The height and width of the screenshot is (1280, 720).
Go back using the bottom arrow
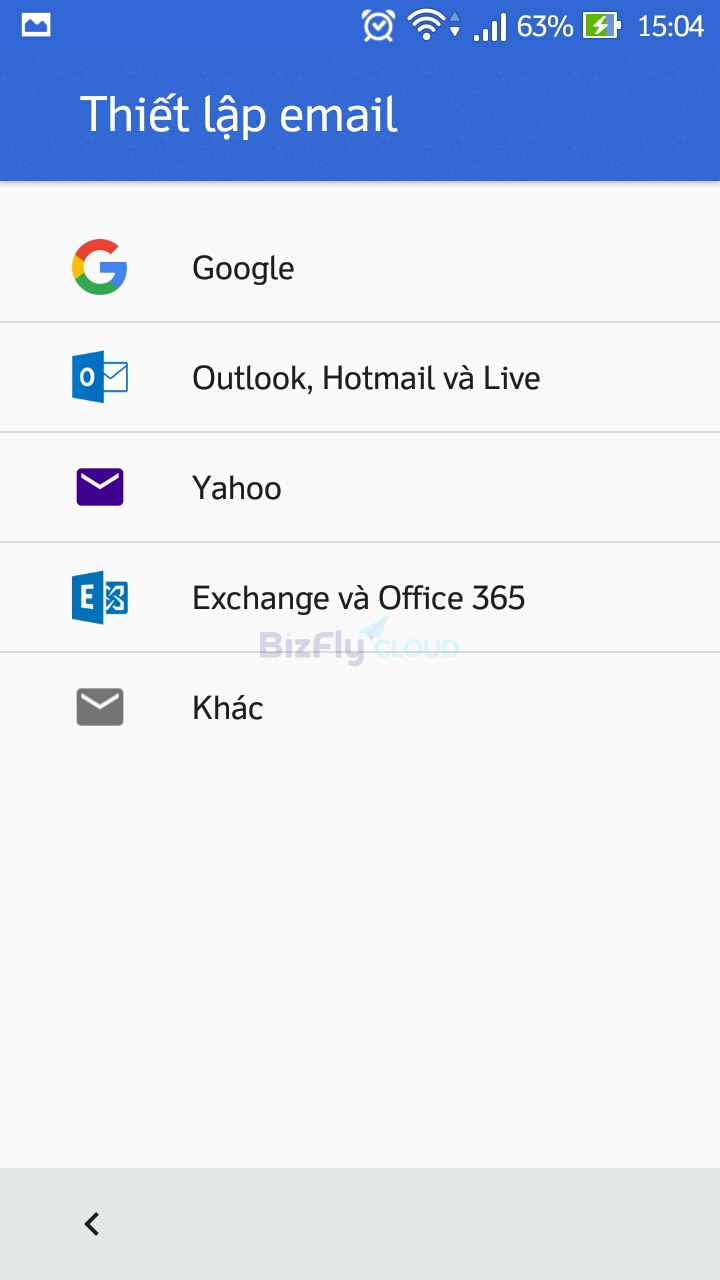tap(92, 1224)
